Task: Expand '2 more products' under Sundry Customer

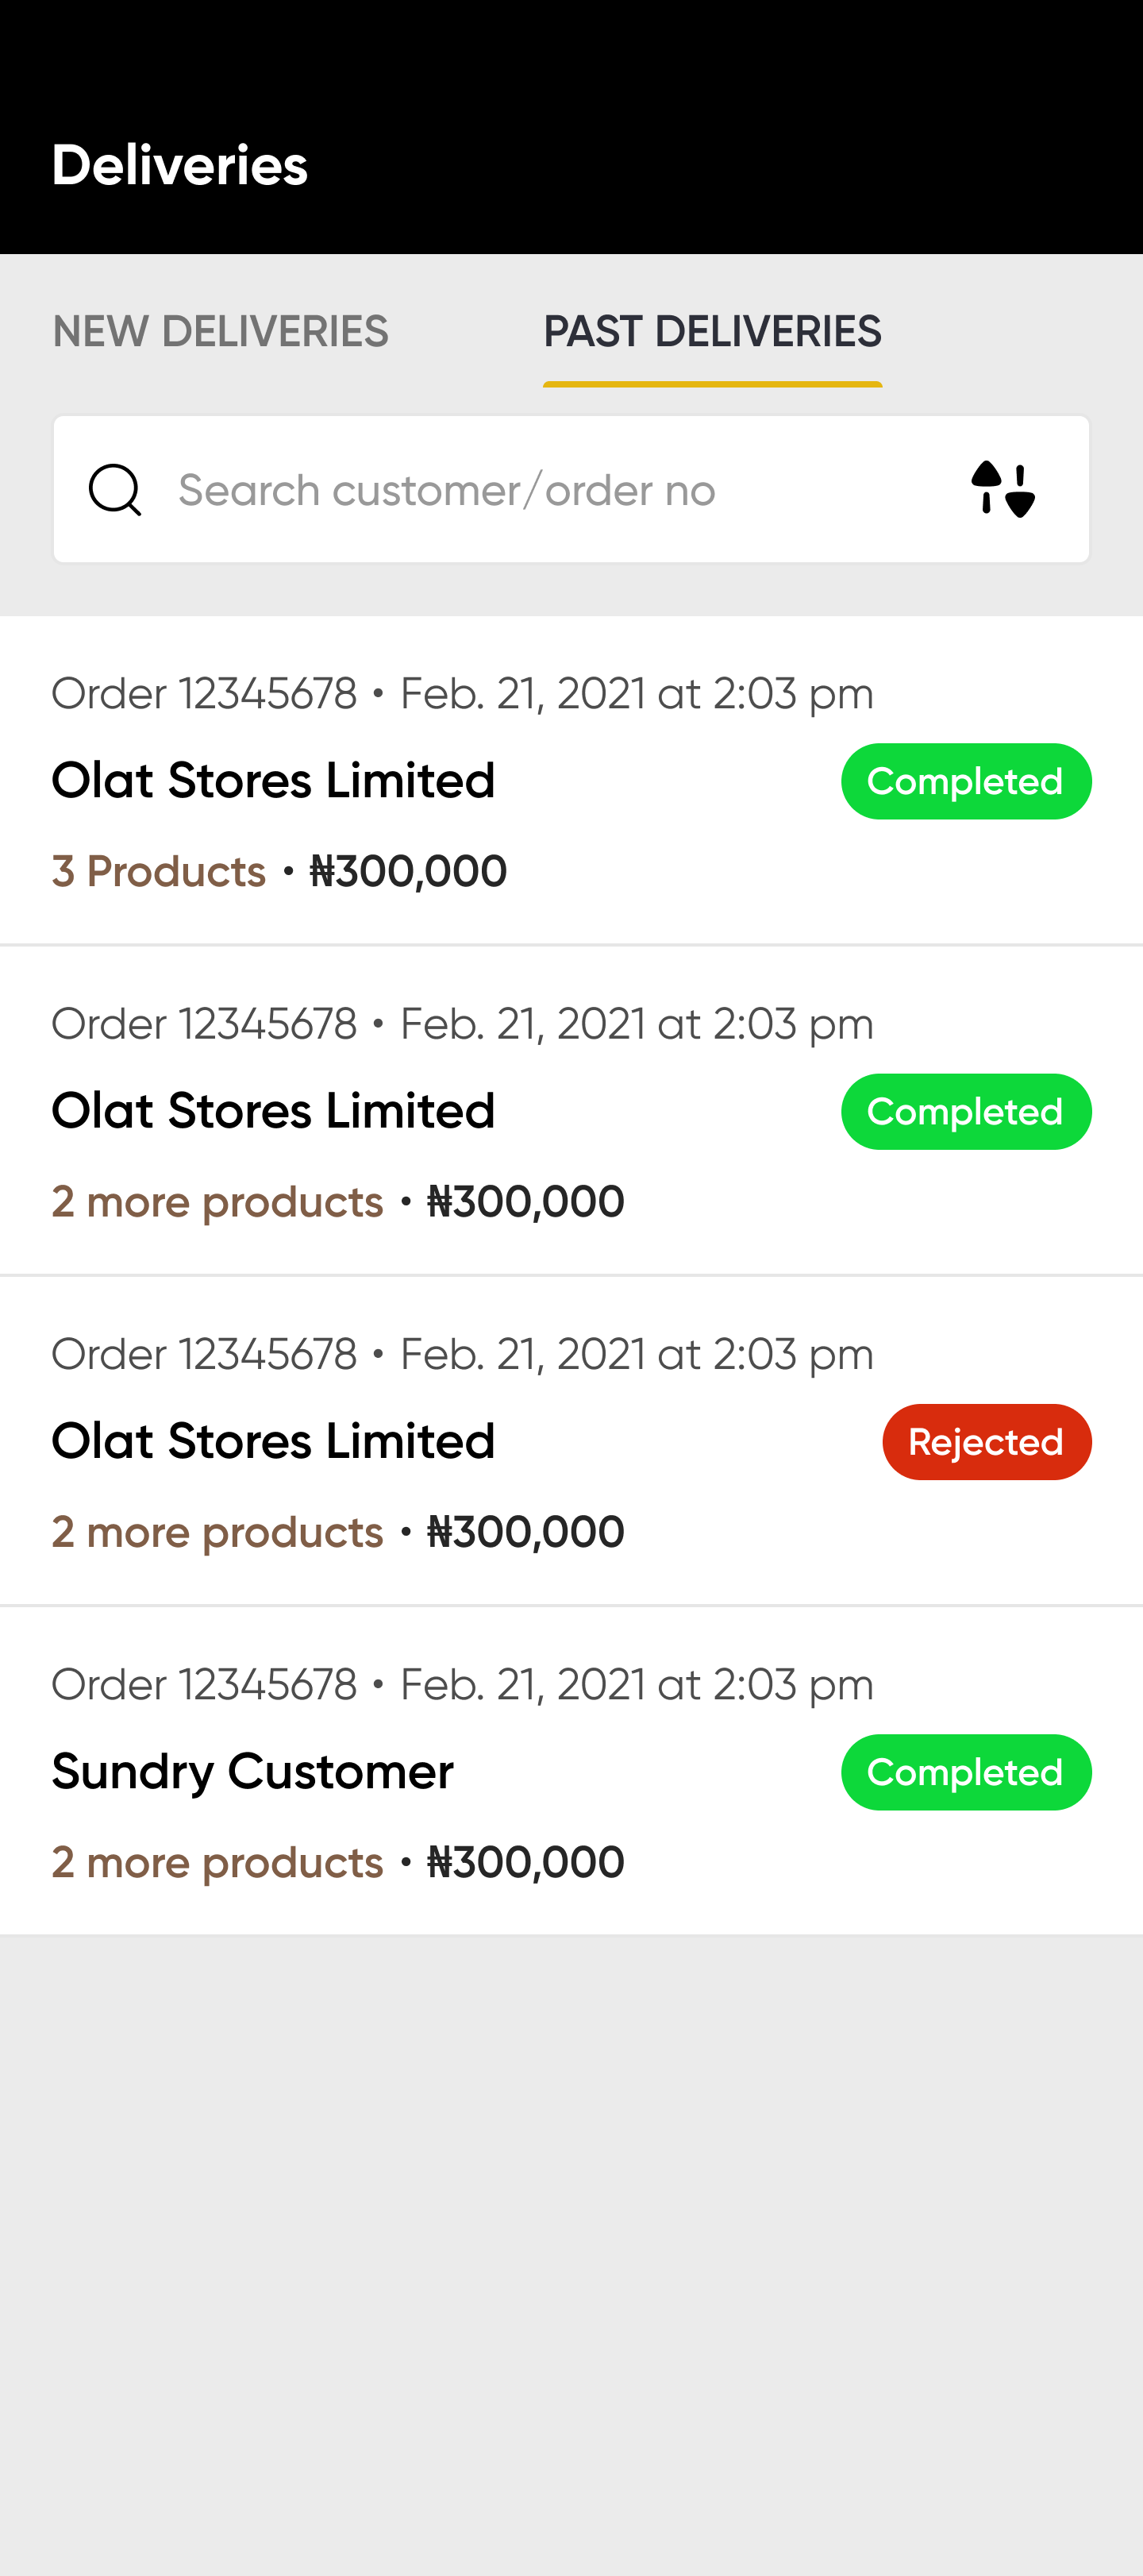Action: coord(218,1862)
